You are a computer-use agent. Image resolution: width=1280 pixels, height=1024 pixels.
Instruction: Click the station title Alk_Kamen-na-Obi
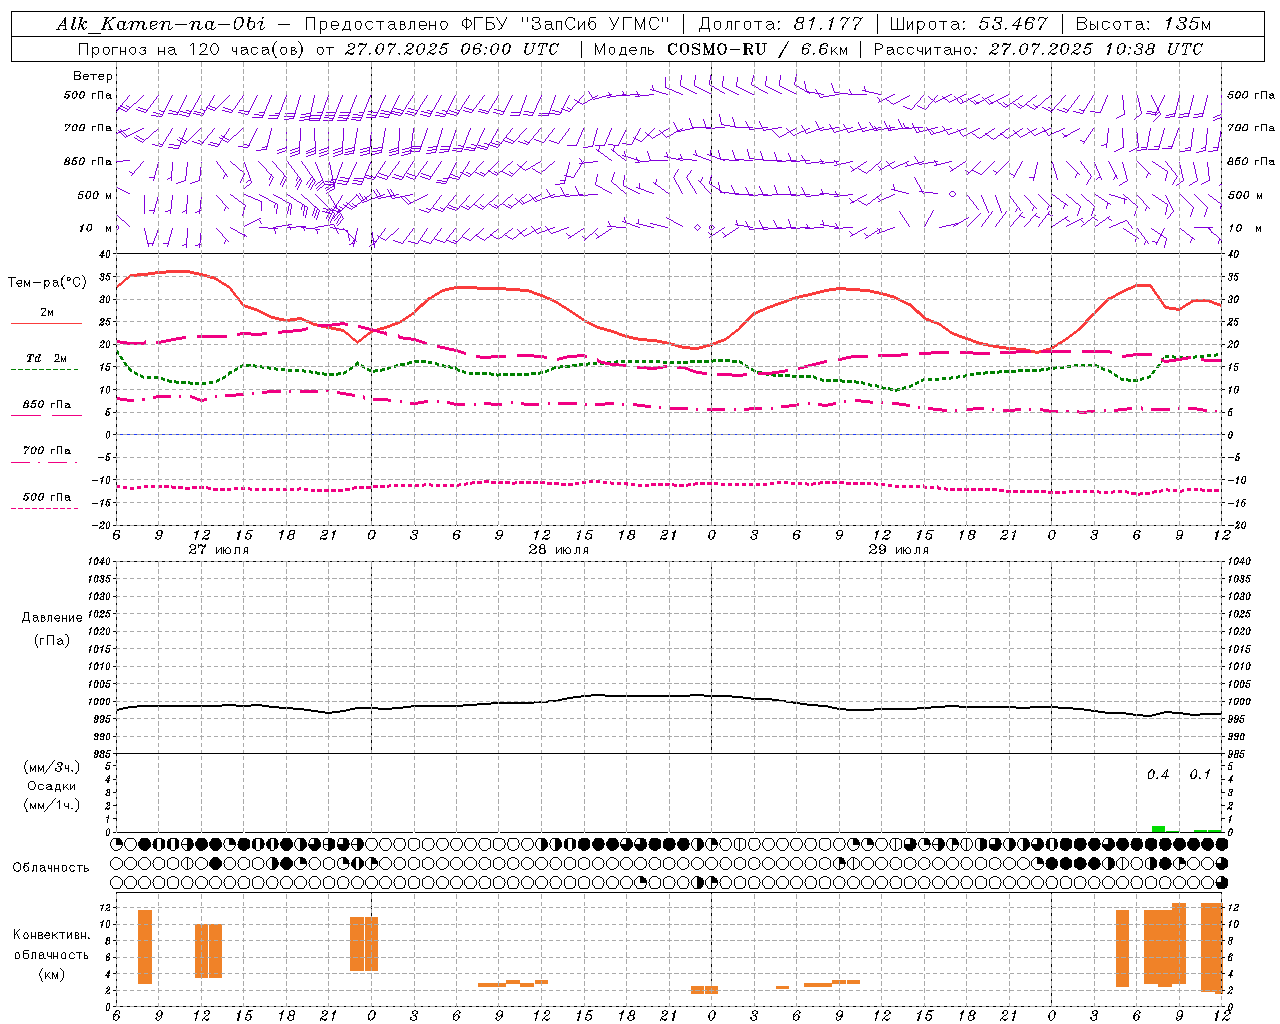pos(161,24)
